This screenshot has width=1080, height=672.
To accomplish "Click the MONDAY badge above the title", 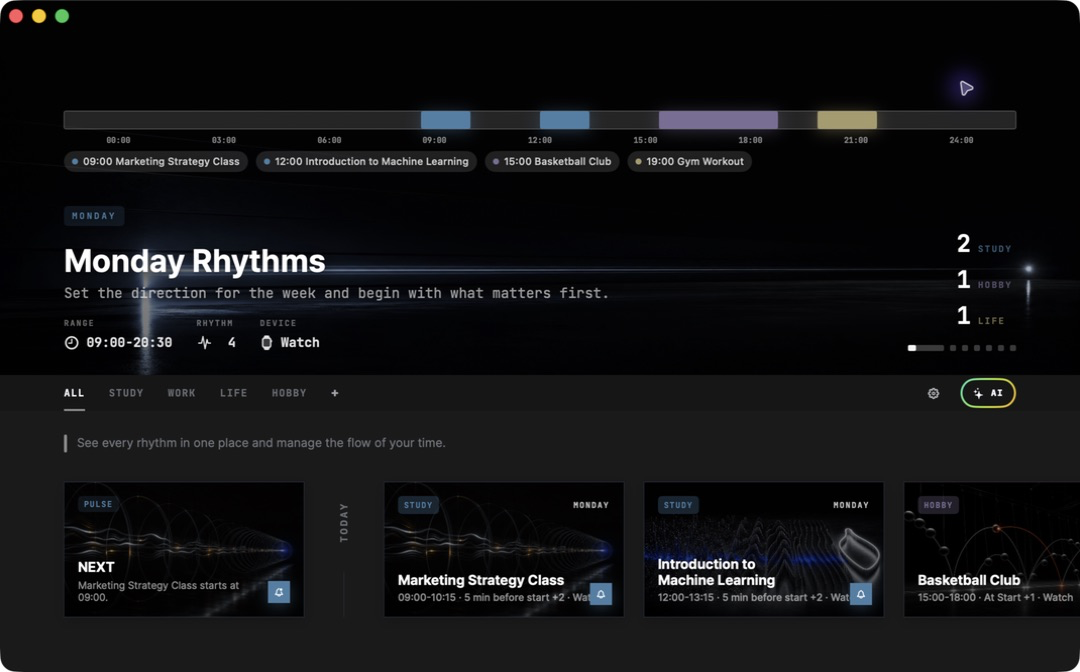I will coord(94,216).
